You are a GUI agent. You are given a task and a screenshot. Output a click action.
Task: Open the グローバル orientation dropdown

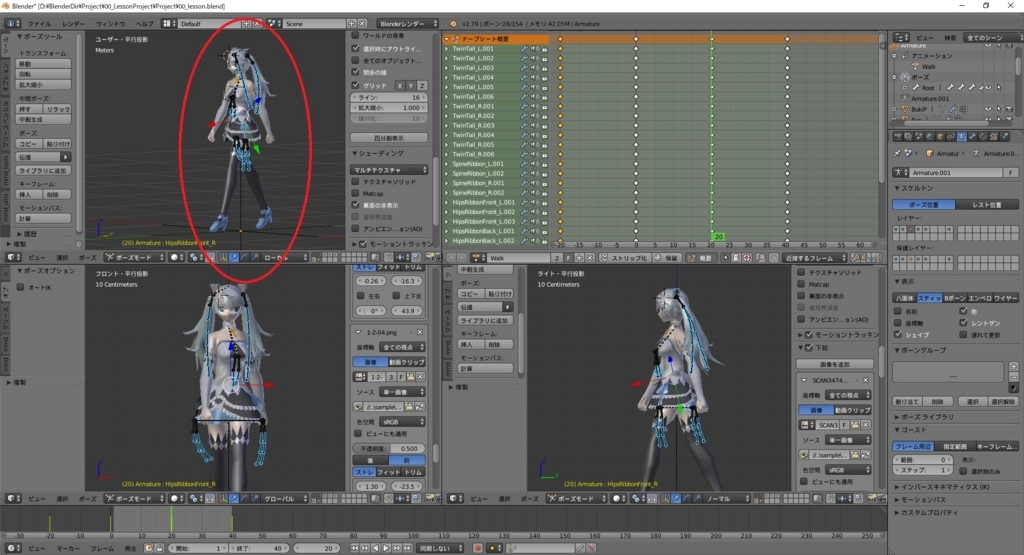tap(284, 498)
